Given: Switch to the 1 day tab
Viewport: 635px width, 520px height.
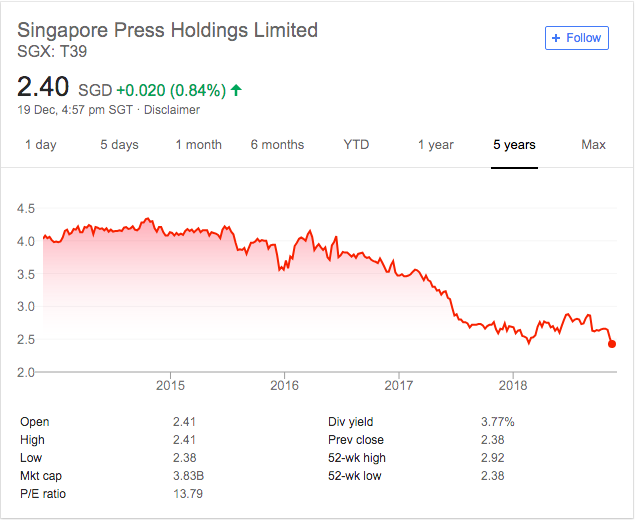Looking at the screenshot, I should tap(41, 145).
